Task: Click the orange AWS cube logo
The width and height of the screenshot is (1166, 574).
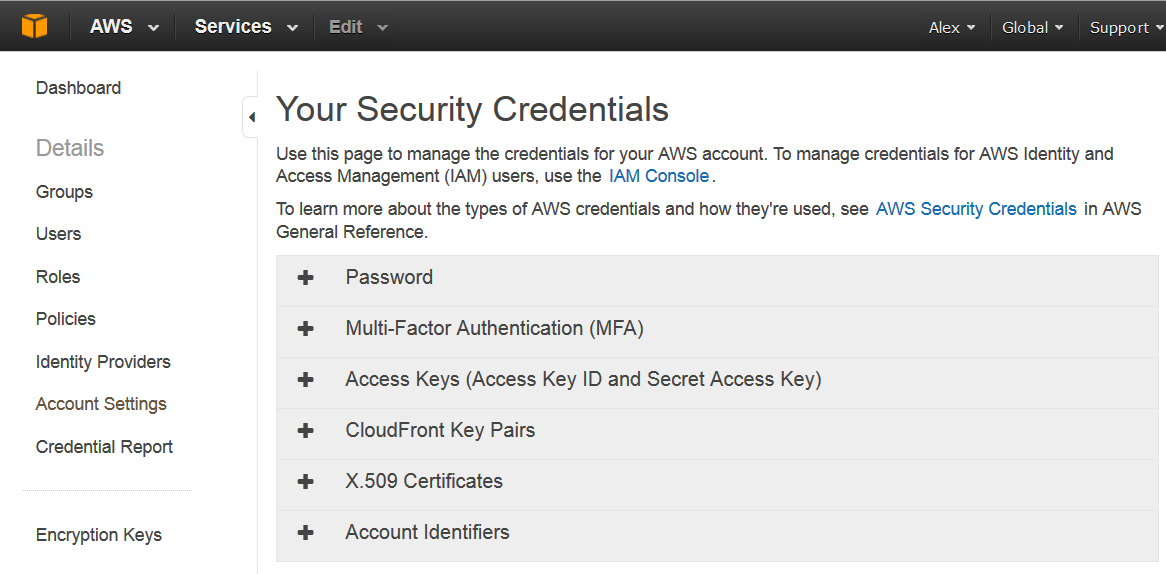Action: coord(34,27)
